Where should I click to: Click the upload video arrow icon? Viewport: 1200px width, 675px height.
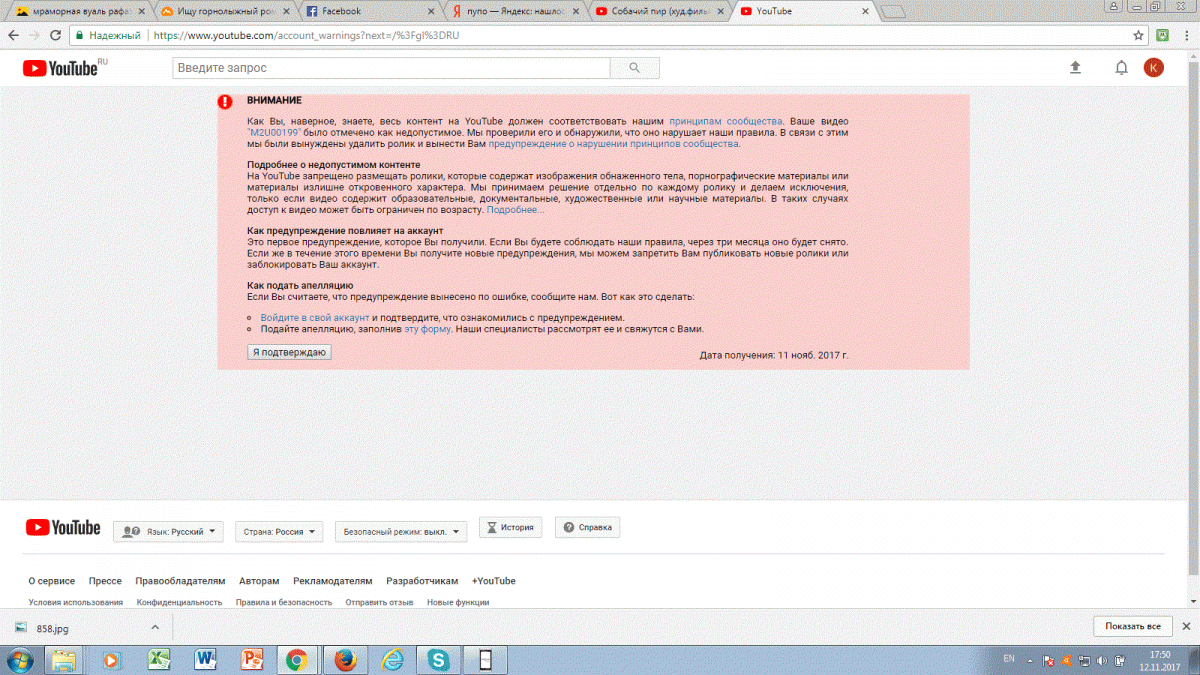[x=1076, y=68]
